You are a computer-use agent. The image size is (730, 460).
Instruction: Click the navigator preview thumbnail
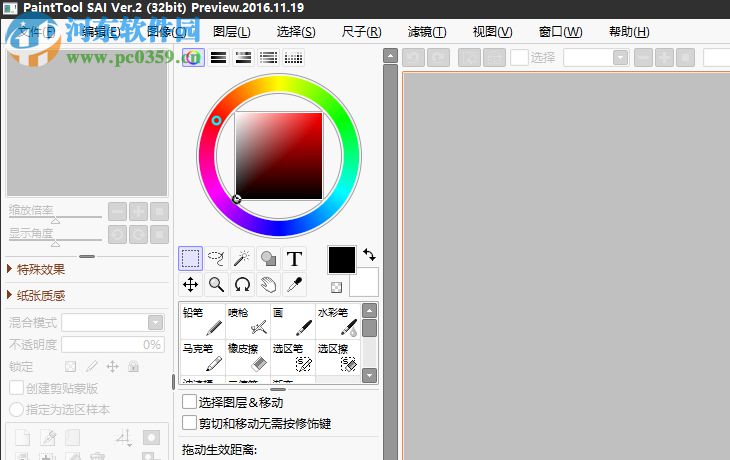pos(87,122)
